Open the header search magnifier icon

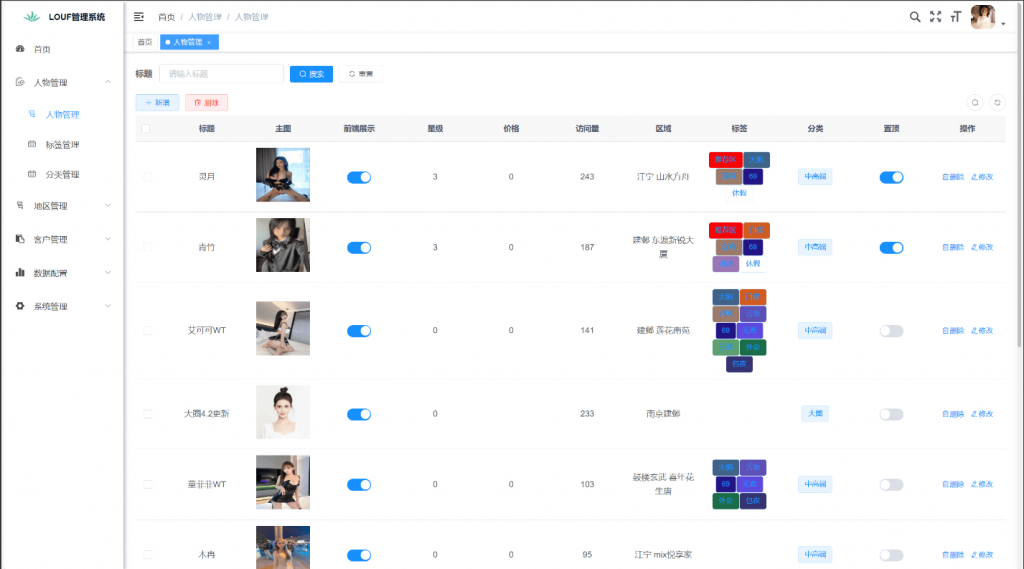point(915,17)
